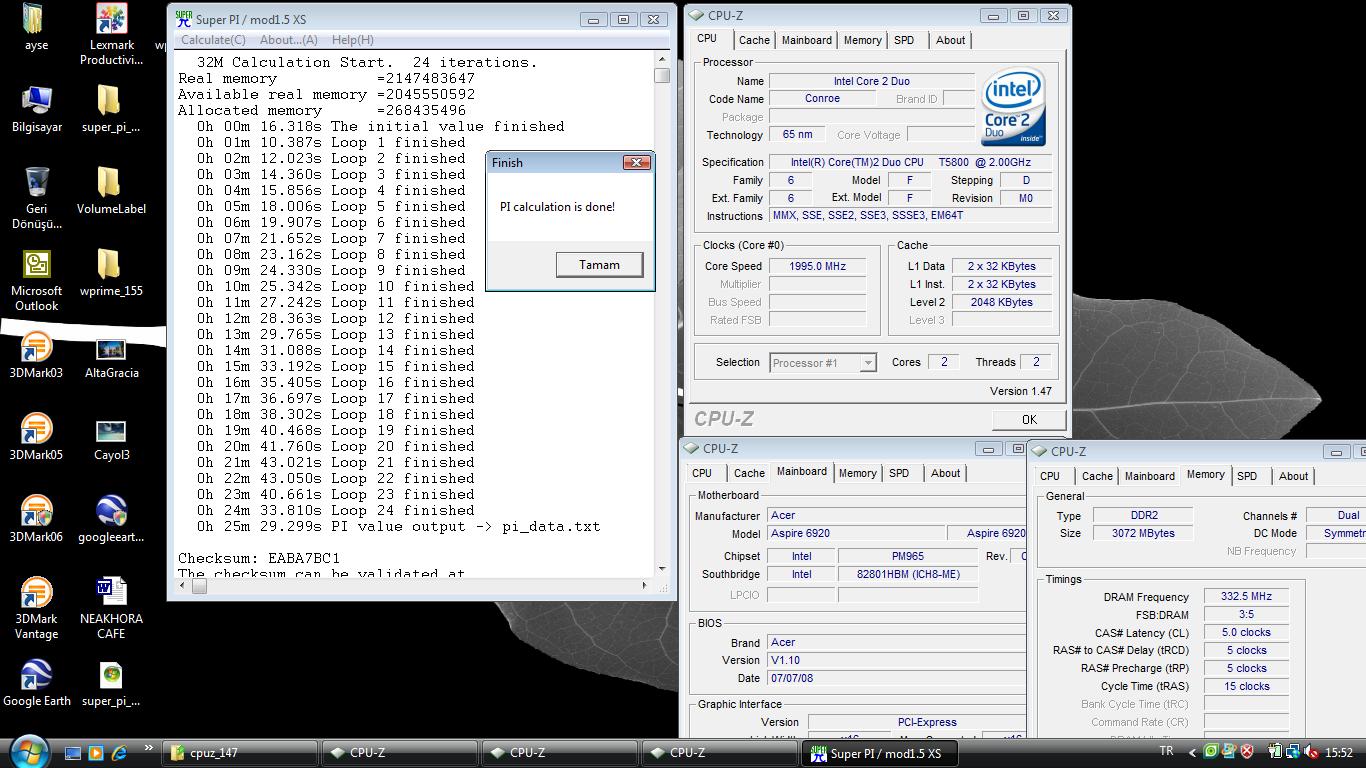Image resolution: width=1366 pixels, height=768 pixels.
Task: Launch the 3DMark Vantage desktop shortcut
Action: click(x=37, y=608)
